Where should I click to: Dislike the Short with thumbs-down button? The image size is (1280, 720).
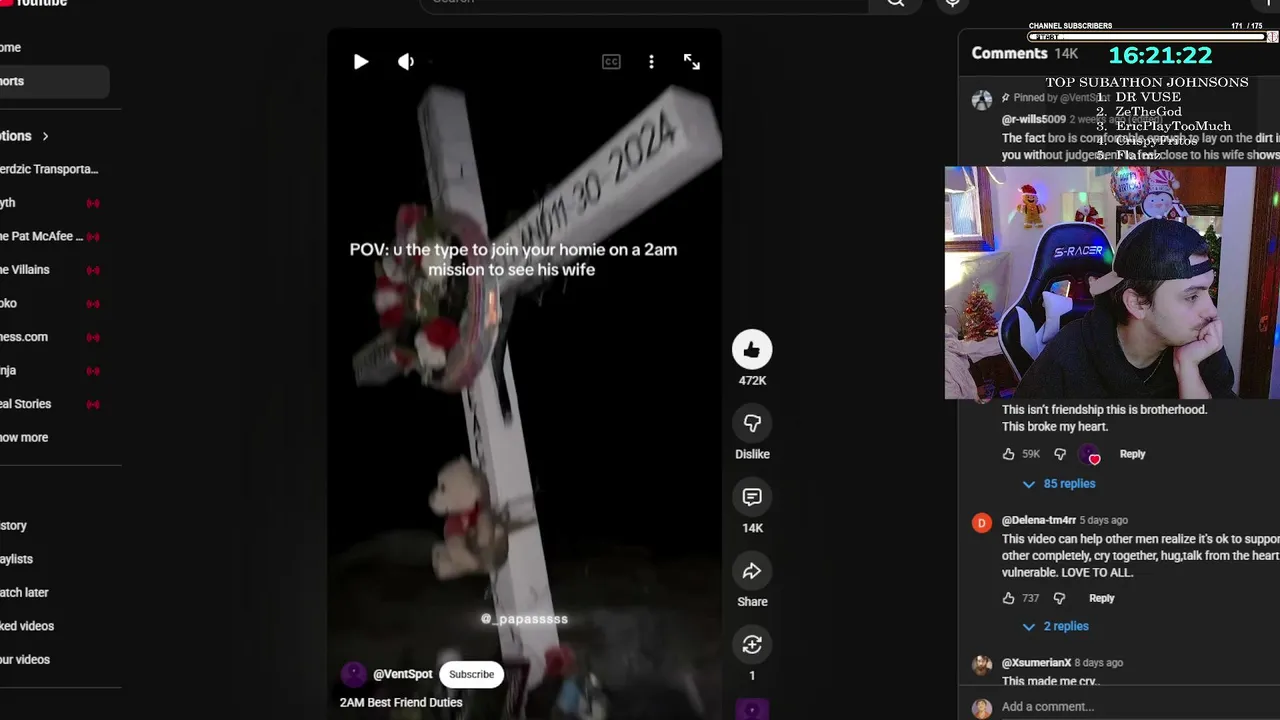752,423
